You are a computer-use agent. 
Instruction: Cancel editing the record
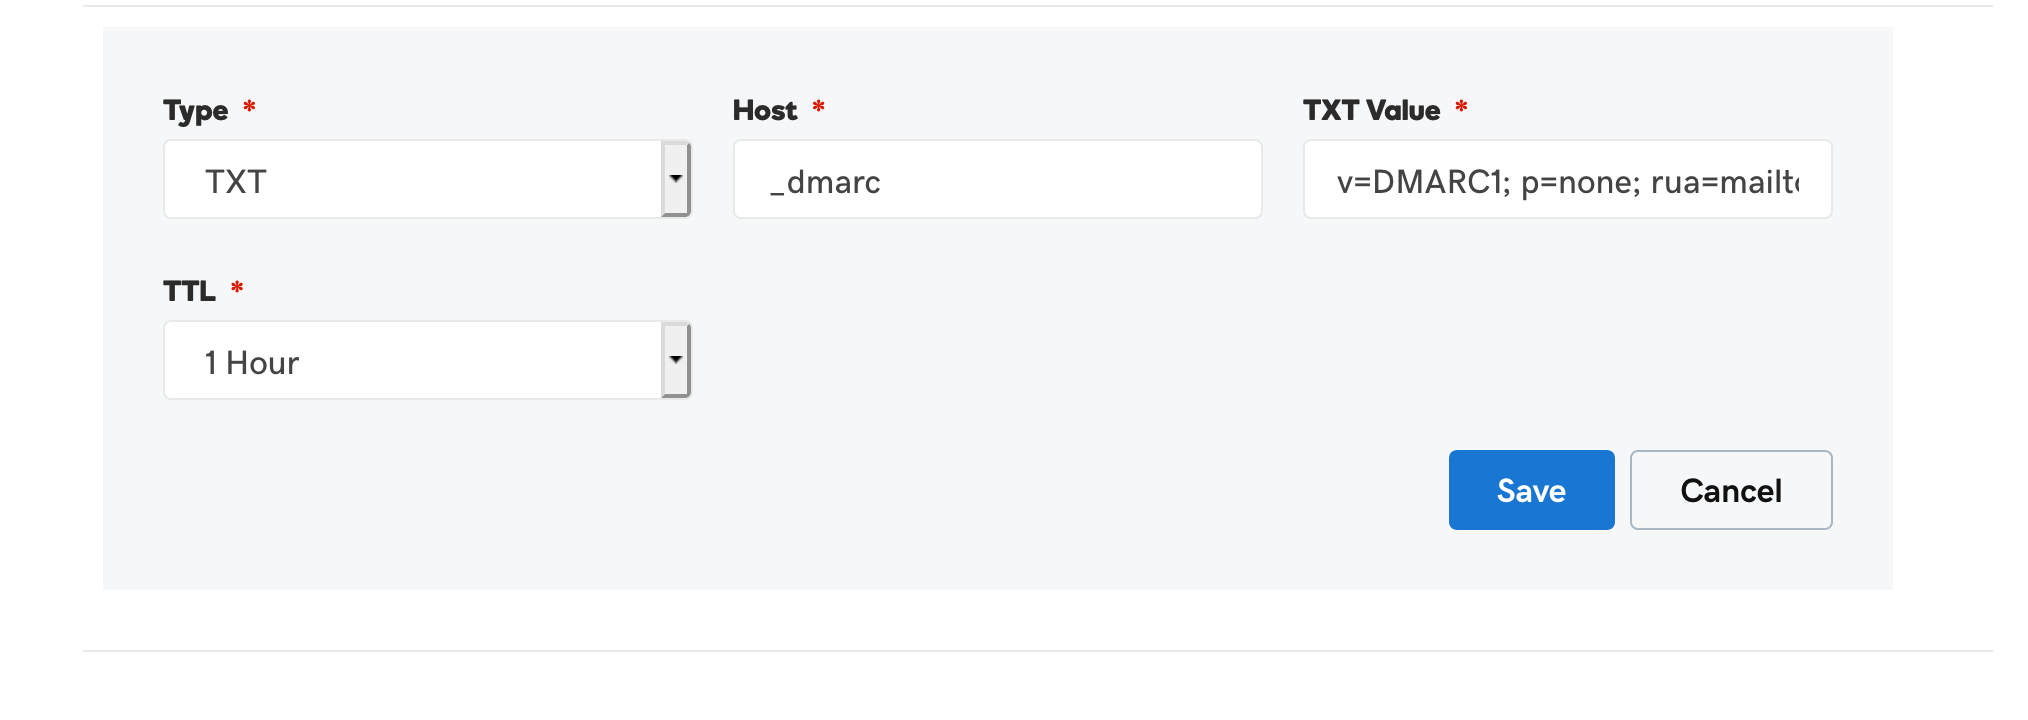tap(1731, 490)
